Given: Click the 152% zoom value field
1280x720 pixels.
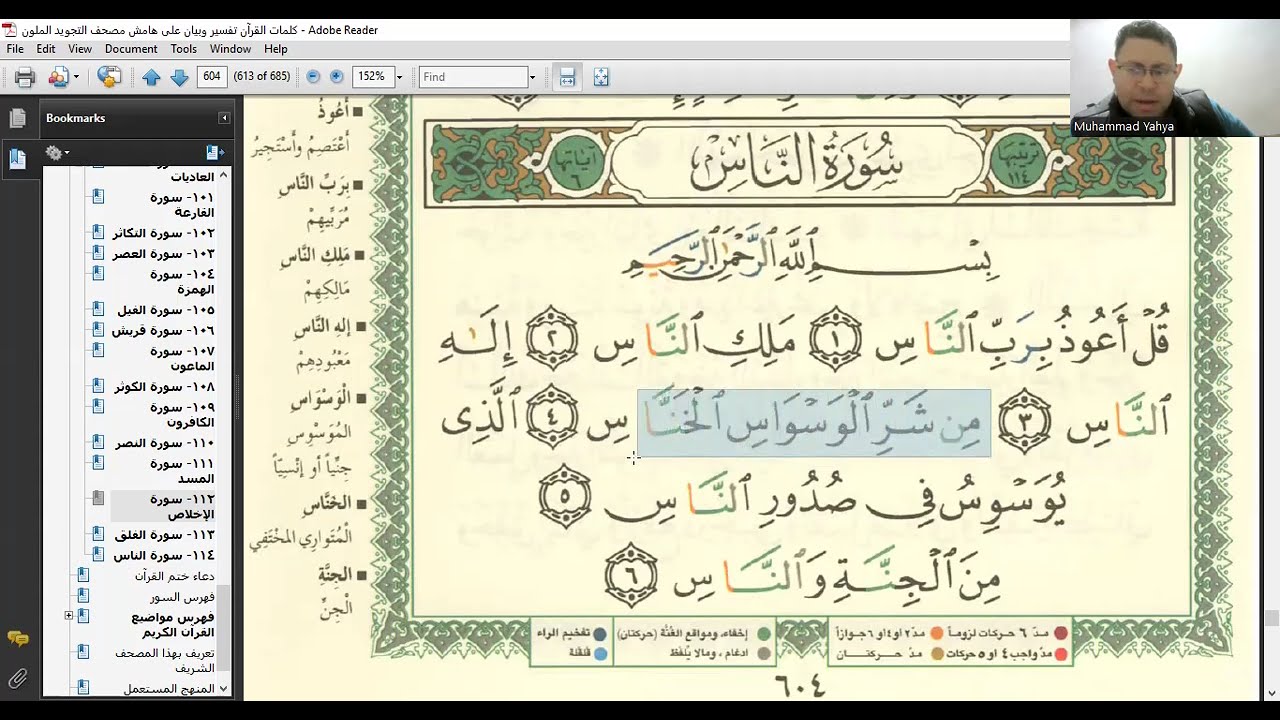Looking at the screenshot, I should click(372, 77).
